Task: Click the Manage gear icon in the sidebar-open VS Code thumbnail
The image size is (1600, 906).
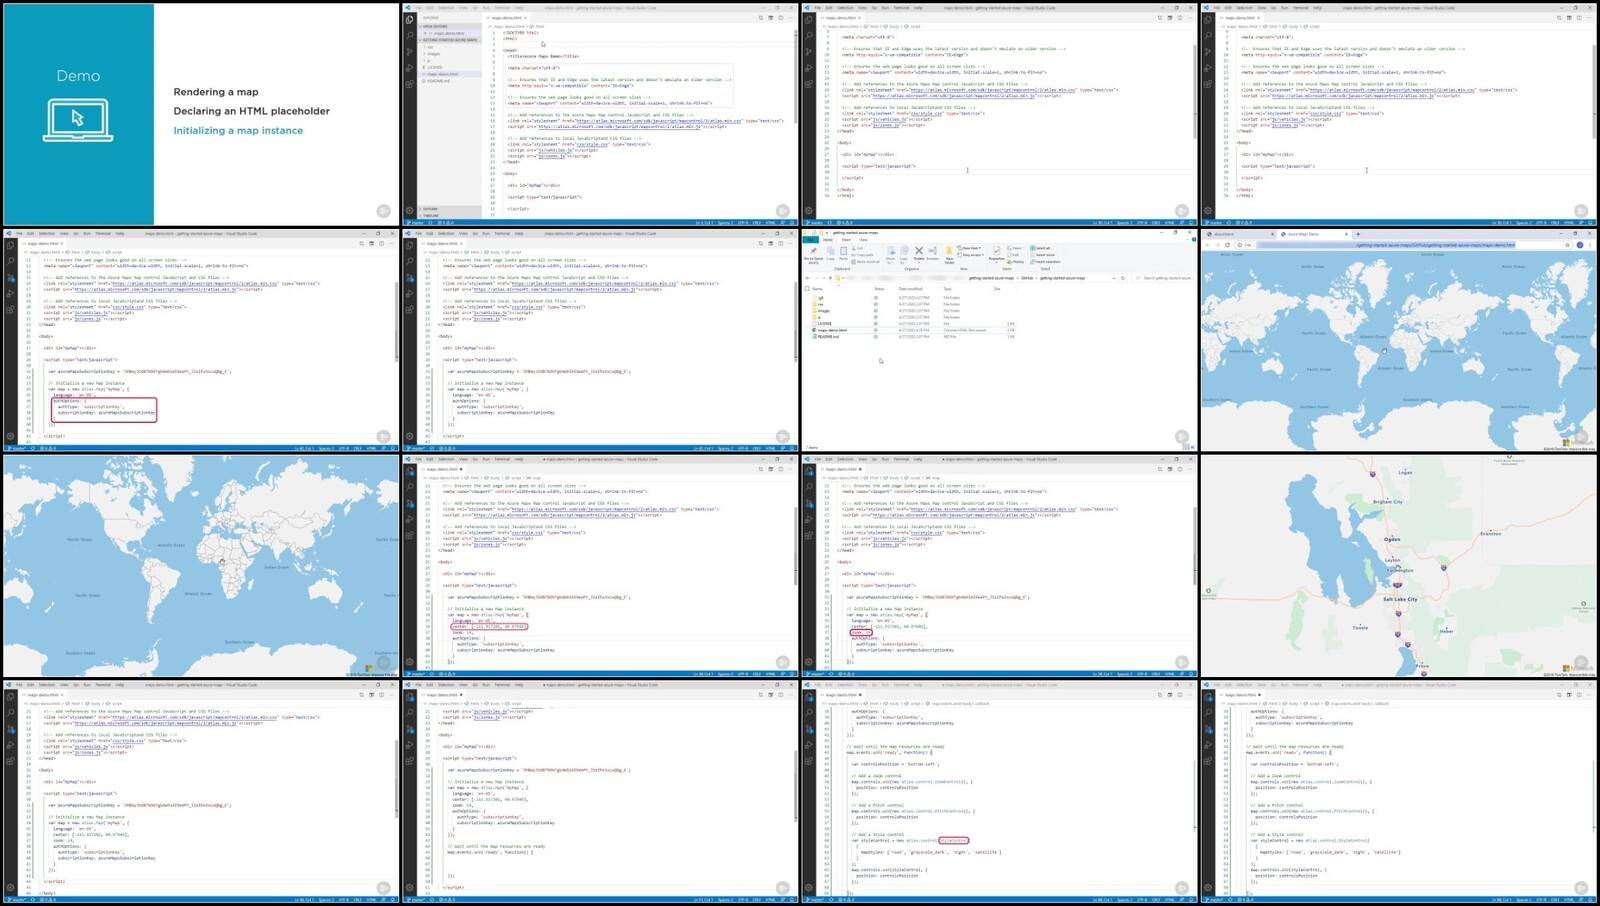Action: (409, 211)
